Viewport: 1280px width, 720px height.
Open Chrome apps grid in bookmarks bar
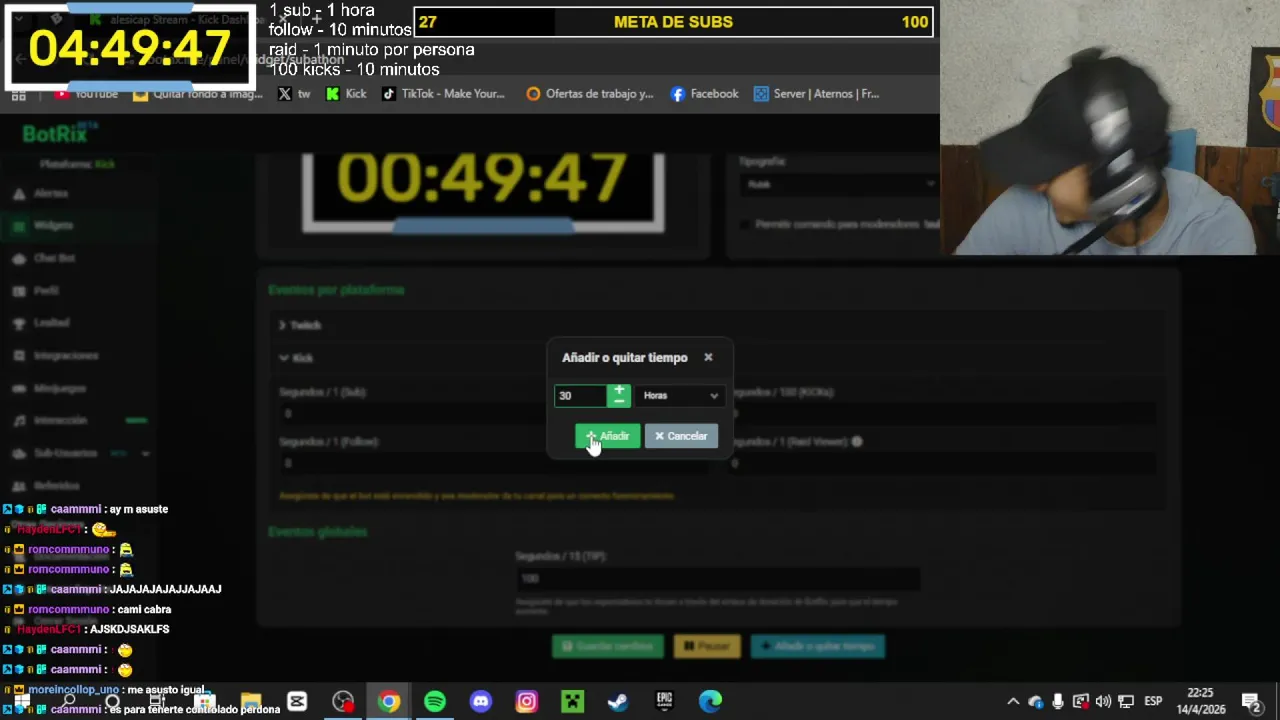[18, 94]
